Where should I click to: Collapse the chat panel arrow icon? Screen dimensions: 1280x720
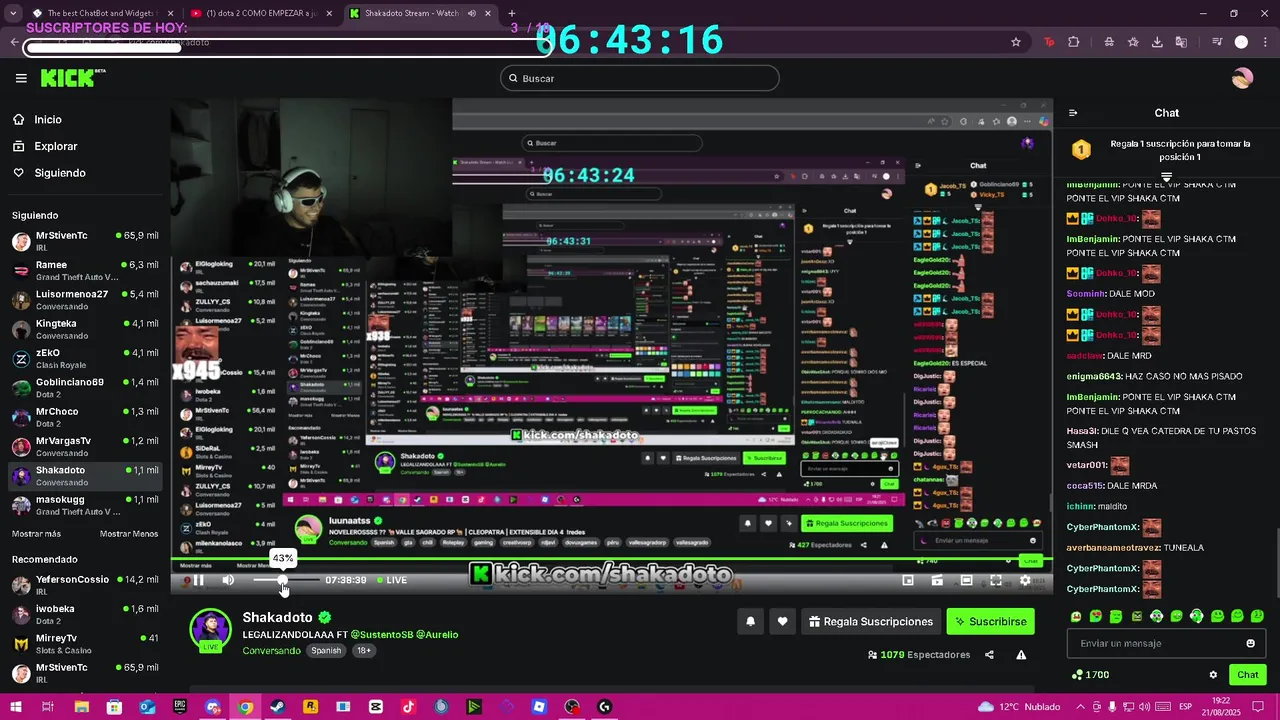tap(1073, 113)
